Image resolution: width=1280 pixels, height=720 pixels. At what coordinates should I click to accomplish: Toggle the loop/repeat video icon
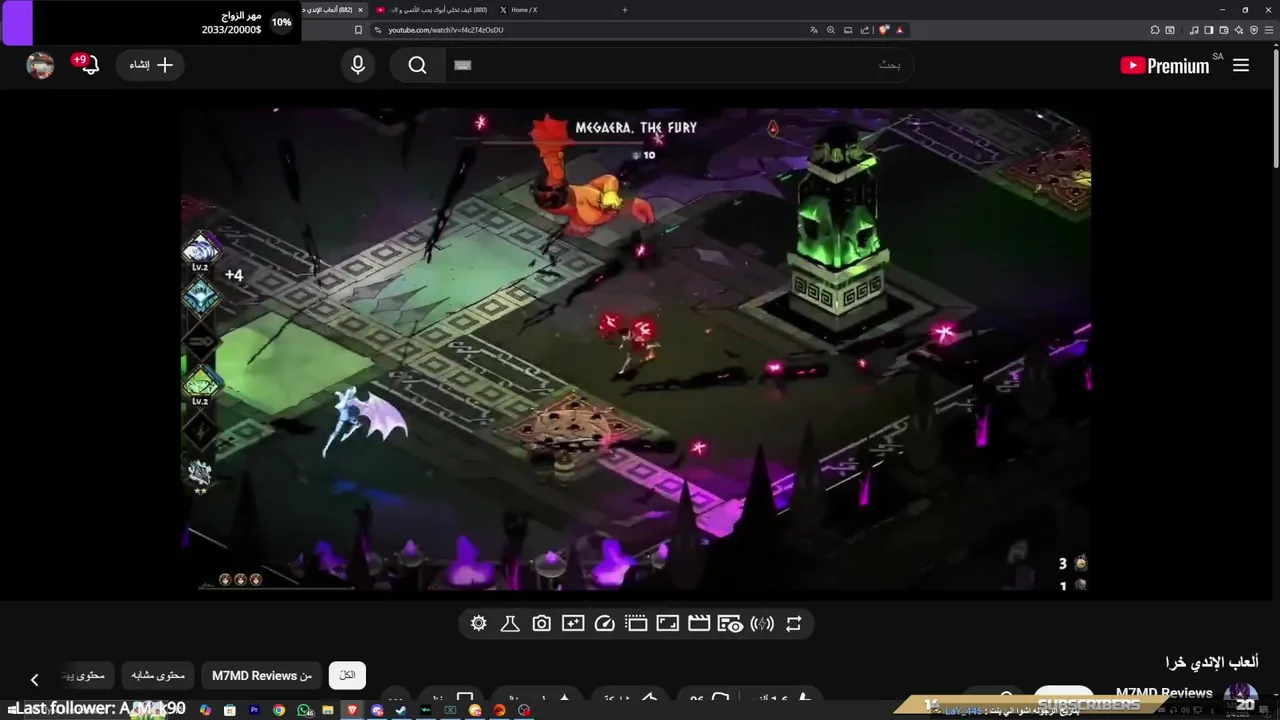pos(793,623)
